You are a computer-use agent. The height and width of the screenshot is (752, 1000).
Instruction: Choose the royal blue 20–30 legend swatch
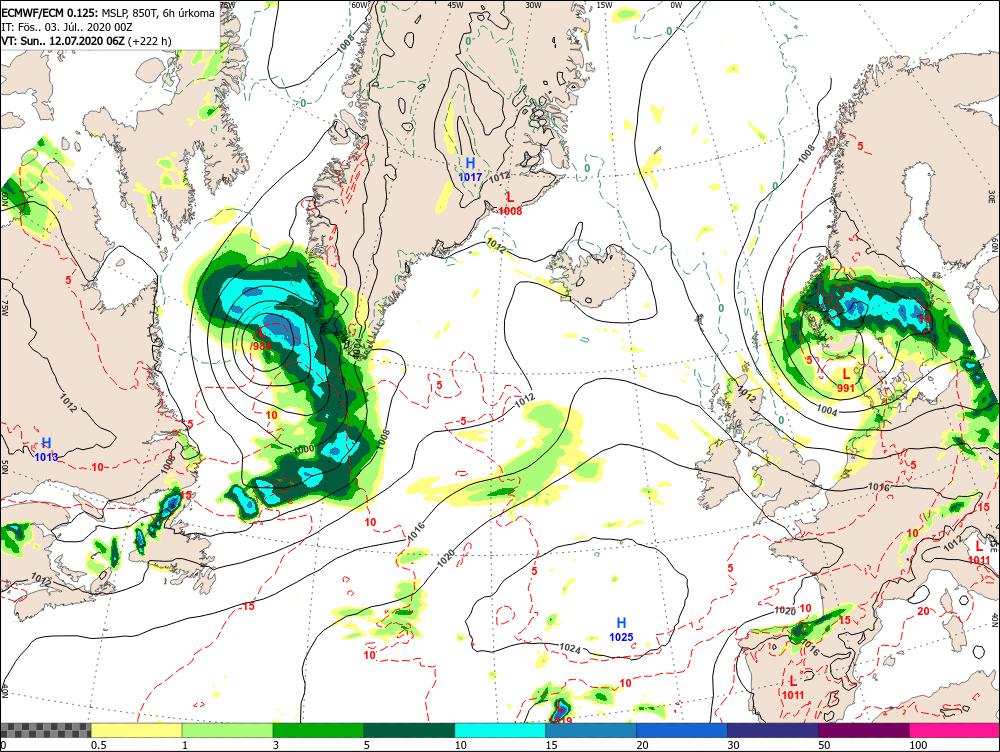coord(682,730)
